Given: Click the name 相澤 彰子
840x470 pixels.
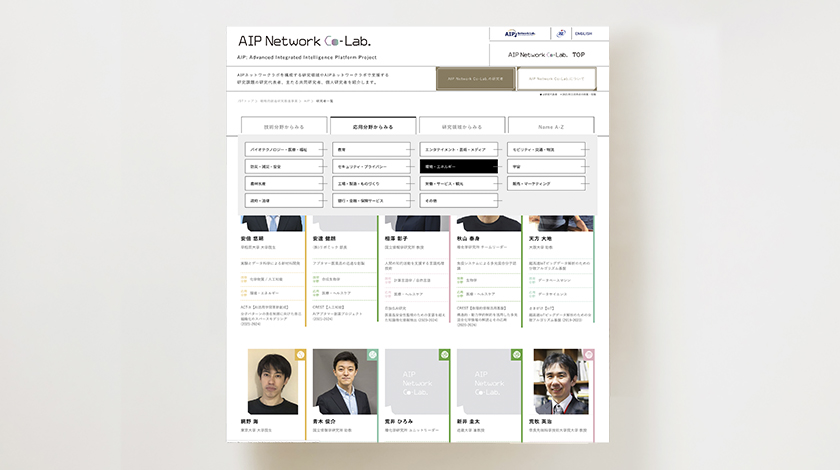Looking at the screenshot, I should point(396,238).
